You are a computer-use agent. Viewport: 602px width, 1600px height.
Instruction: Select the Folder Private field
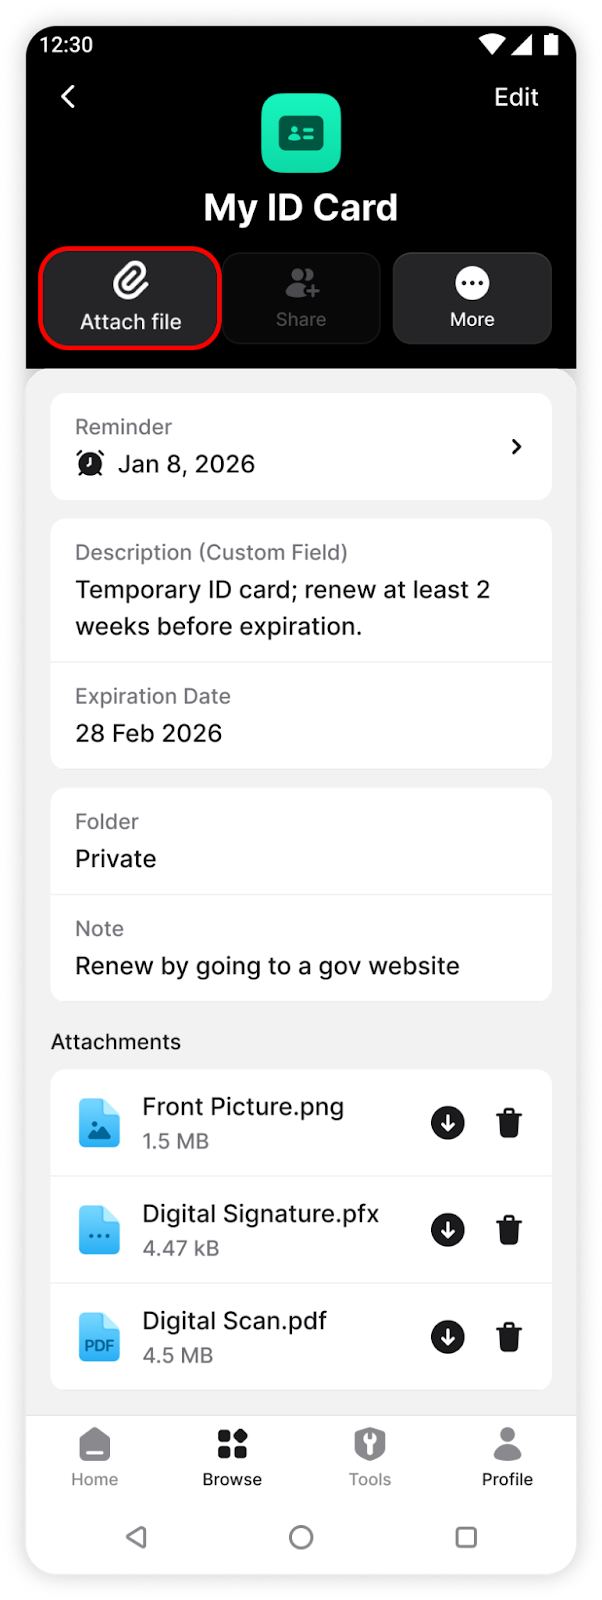301,841
